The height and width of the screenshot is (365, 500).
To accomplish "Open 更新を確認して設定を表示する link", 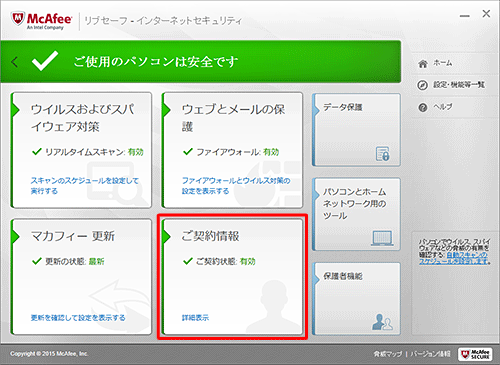I will point(78,318).
